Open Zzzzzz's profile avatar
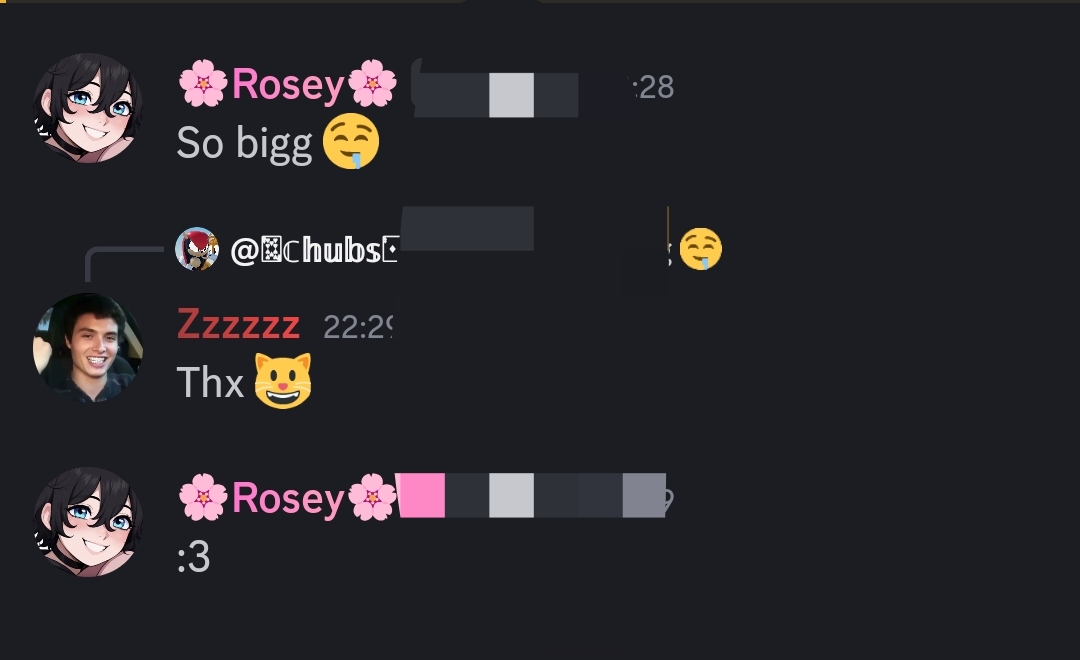This screenshot has width=1080, height=660. (x=88, y=348)
